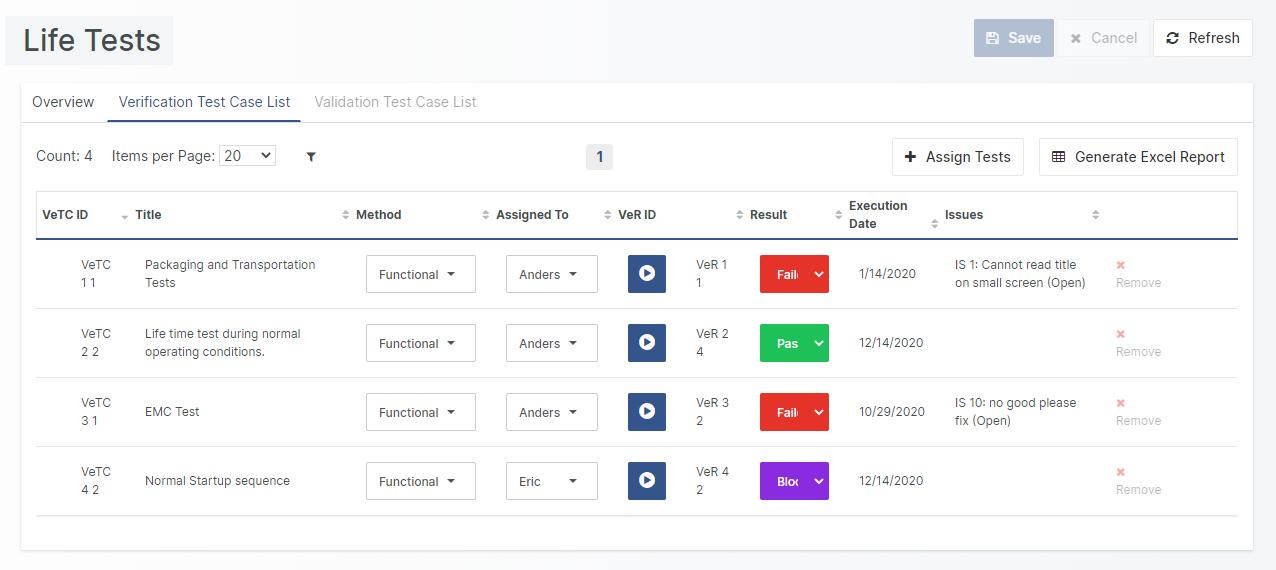Run the Packaging and Transportation Tests play button
Image resolution: width=1276 pixels, height=570 pixels.
tap(647, 274)
